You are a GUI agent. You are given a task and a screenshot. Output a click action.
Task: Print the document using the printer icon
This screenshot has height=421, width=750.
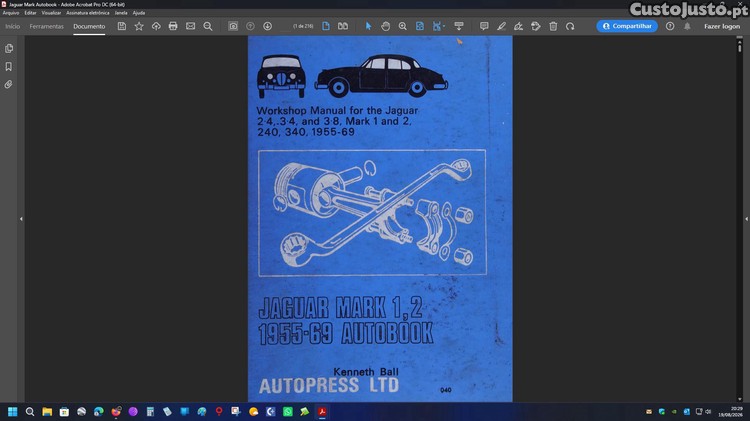click(173, 26)
